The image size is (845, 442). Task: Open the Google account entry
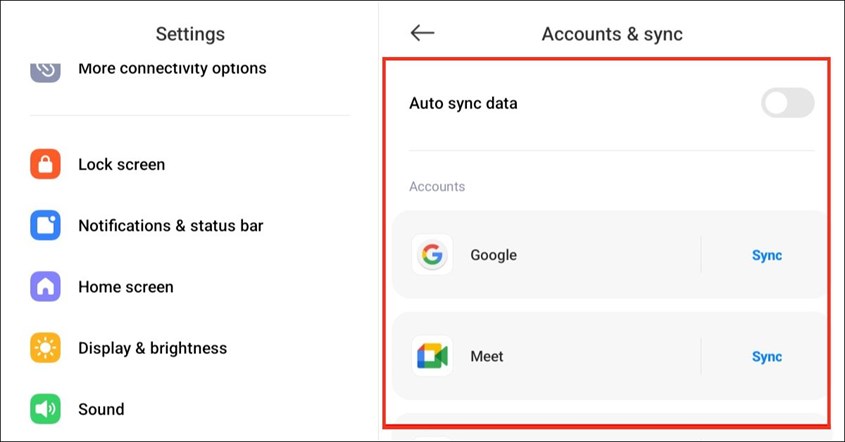tap(494, 255)
